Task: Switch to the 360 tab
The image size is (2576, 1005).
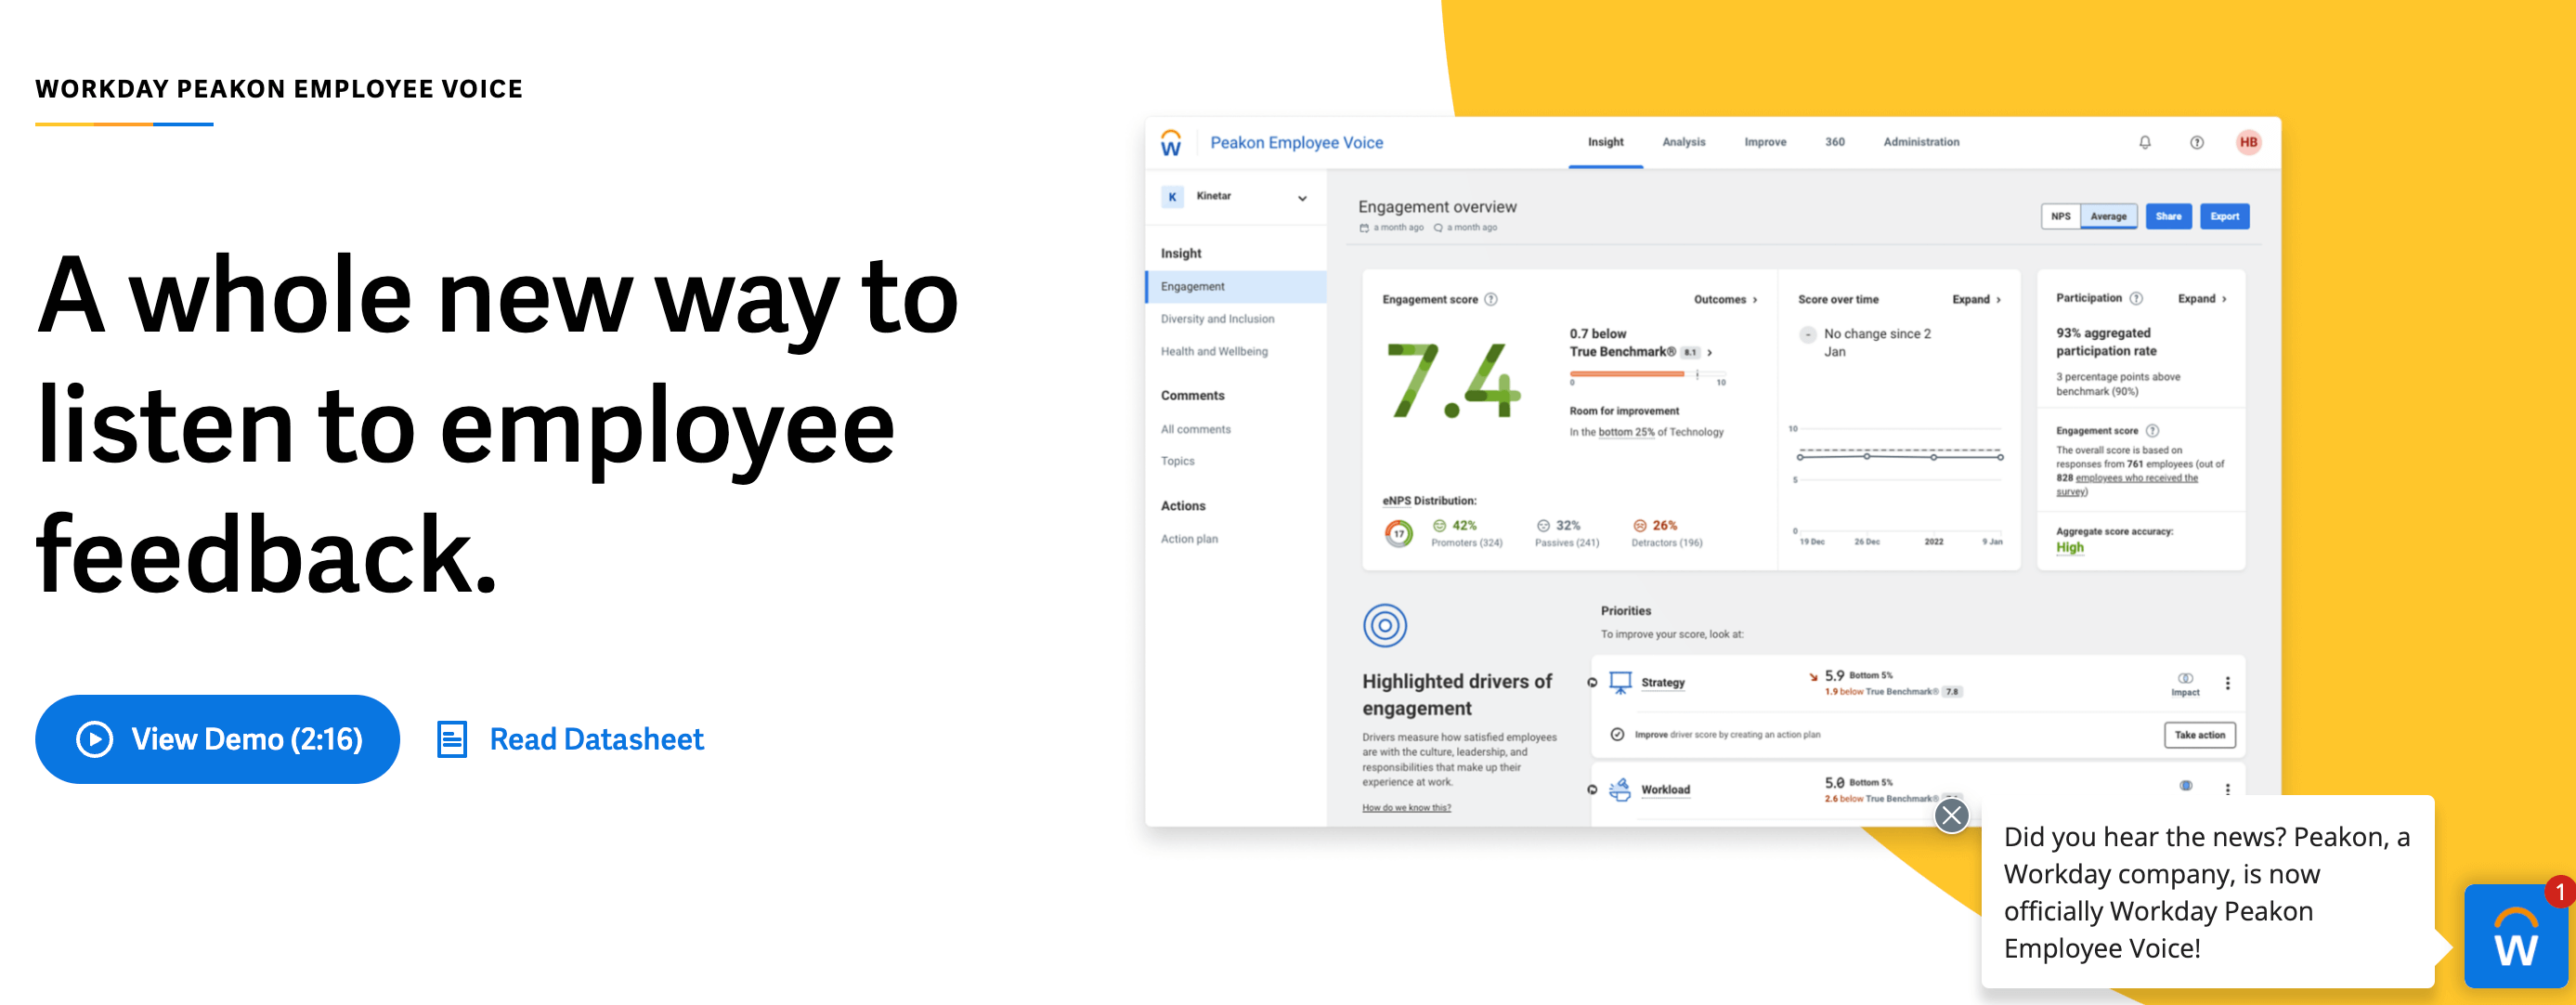Action: [1835, 142]
